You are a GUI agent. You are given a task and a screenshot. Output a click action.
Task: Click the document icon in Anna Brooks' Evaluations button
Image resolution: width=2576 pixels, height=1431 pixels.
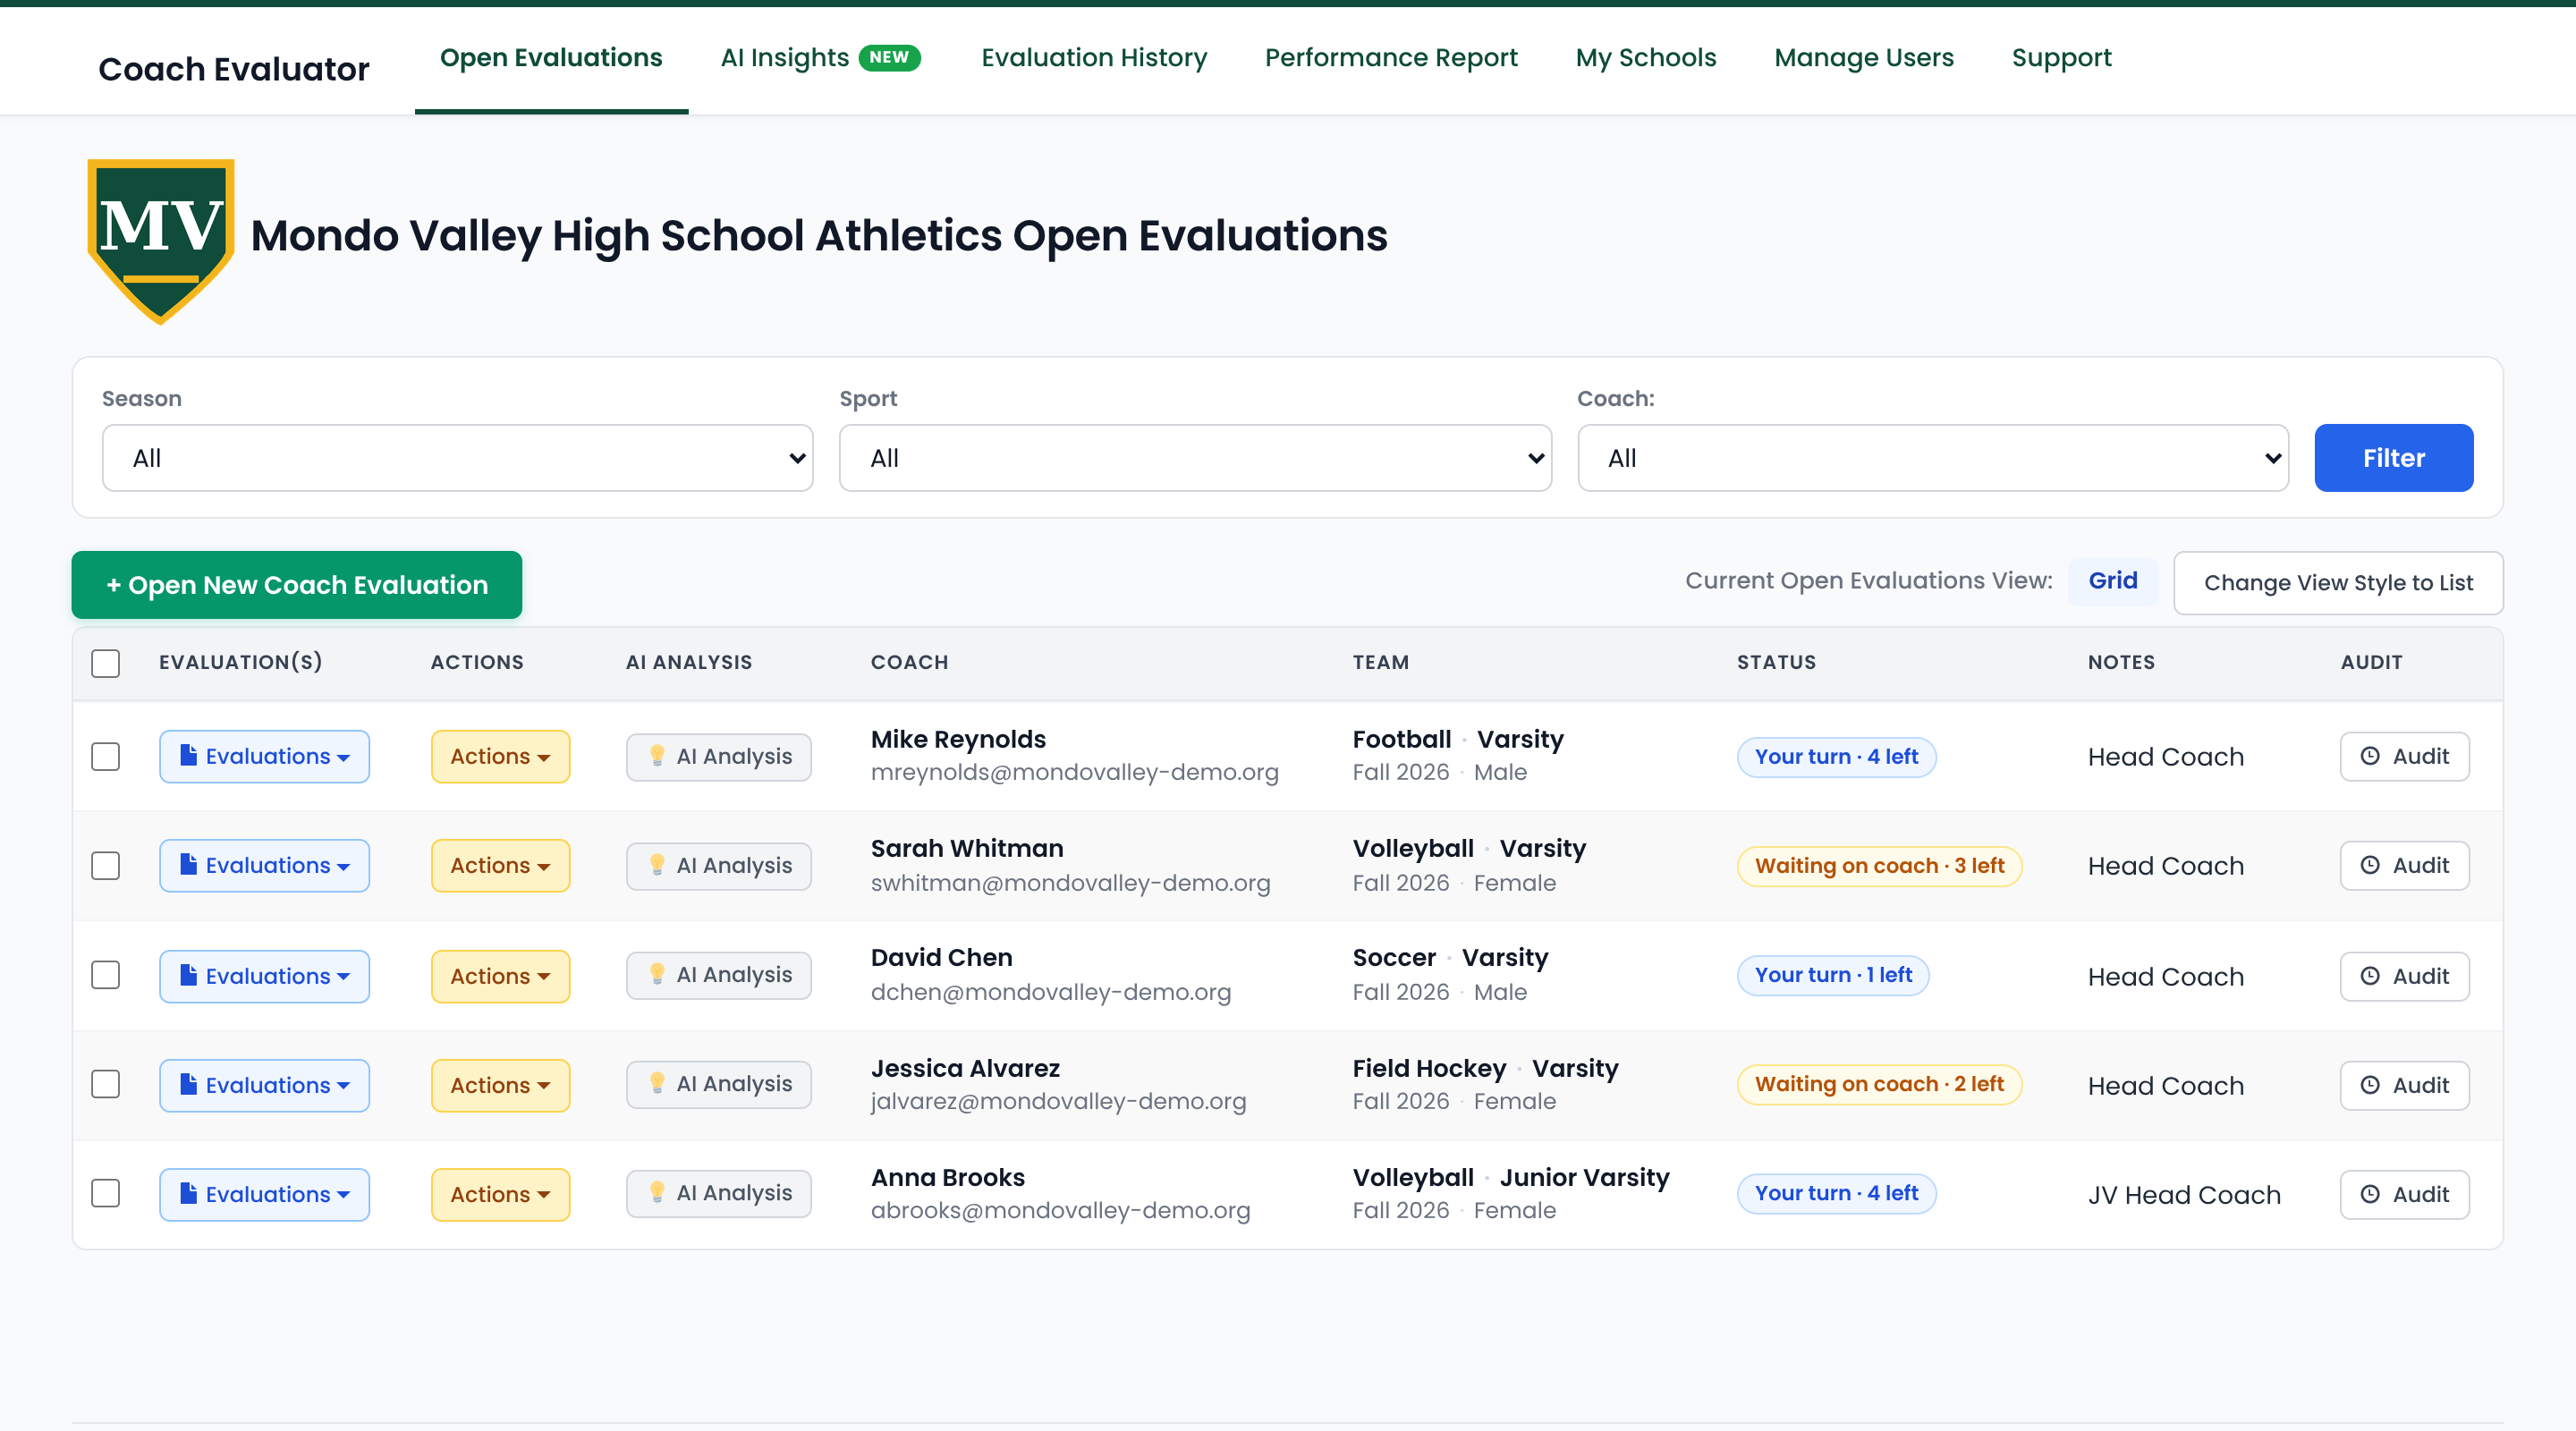(x=188, y=1193)
